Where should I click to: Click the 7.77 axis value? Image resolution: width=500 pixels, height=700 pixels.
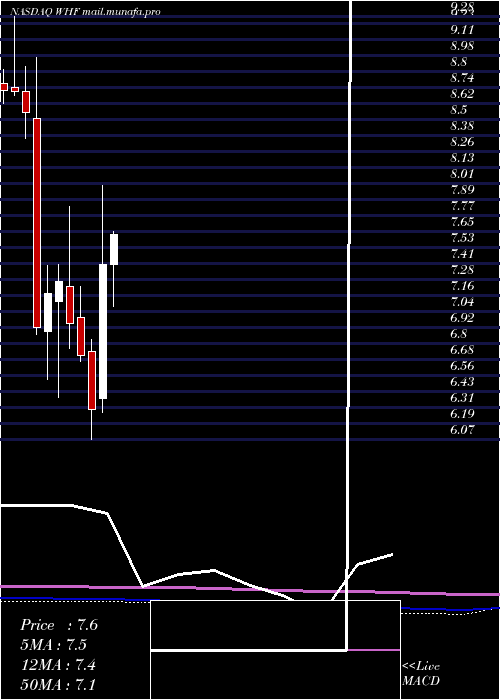point(462,206)
